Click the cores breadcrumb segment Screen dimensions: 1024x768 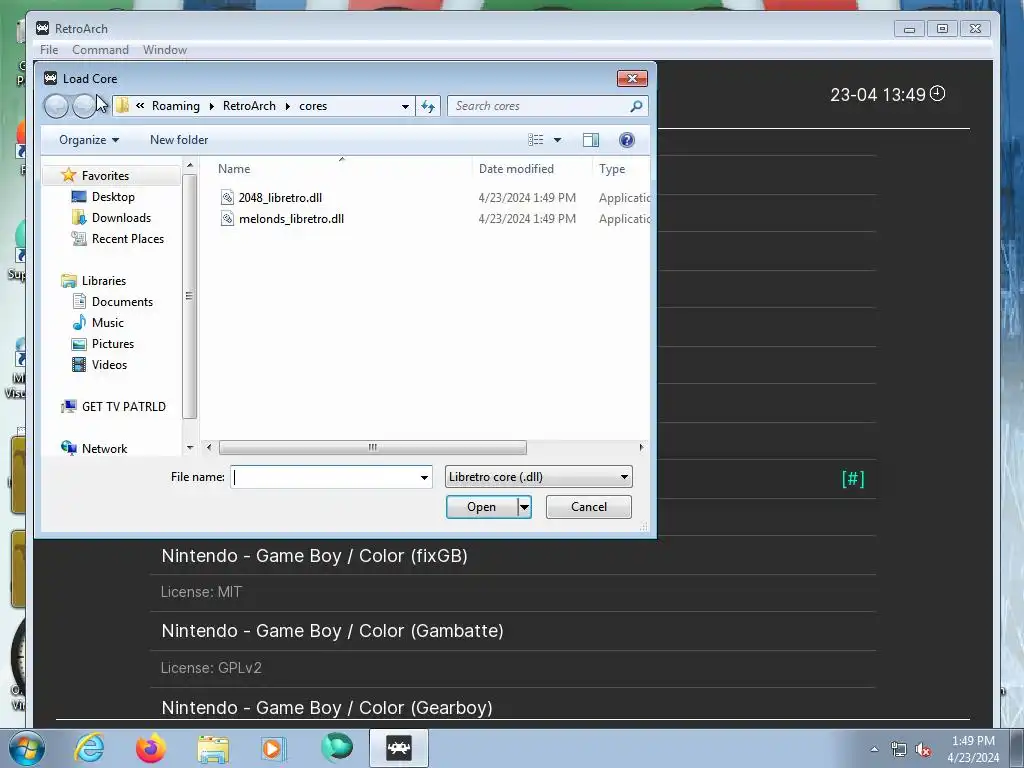(313, 106)
